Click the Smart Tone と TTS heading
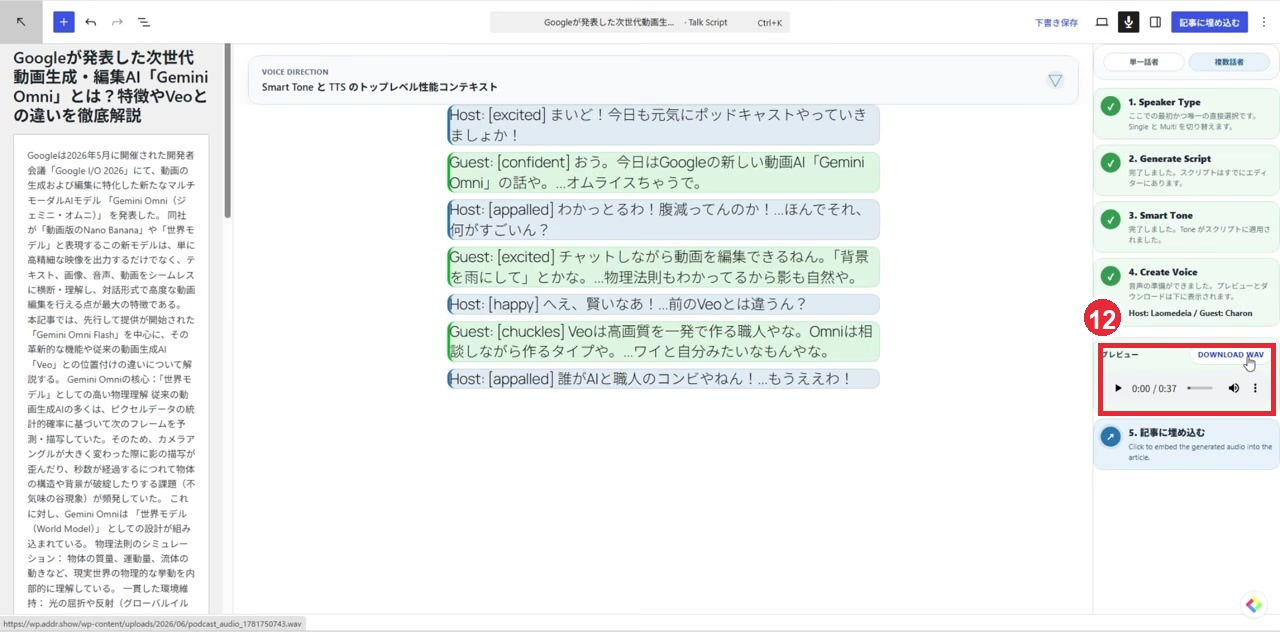Screen dimensions: 1280x632 click(x=380, y=87)
